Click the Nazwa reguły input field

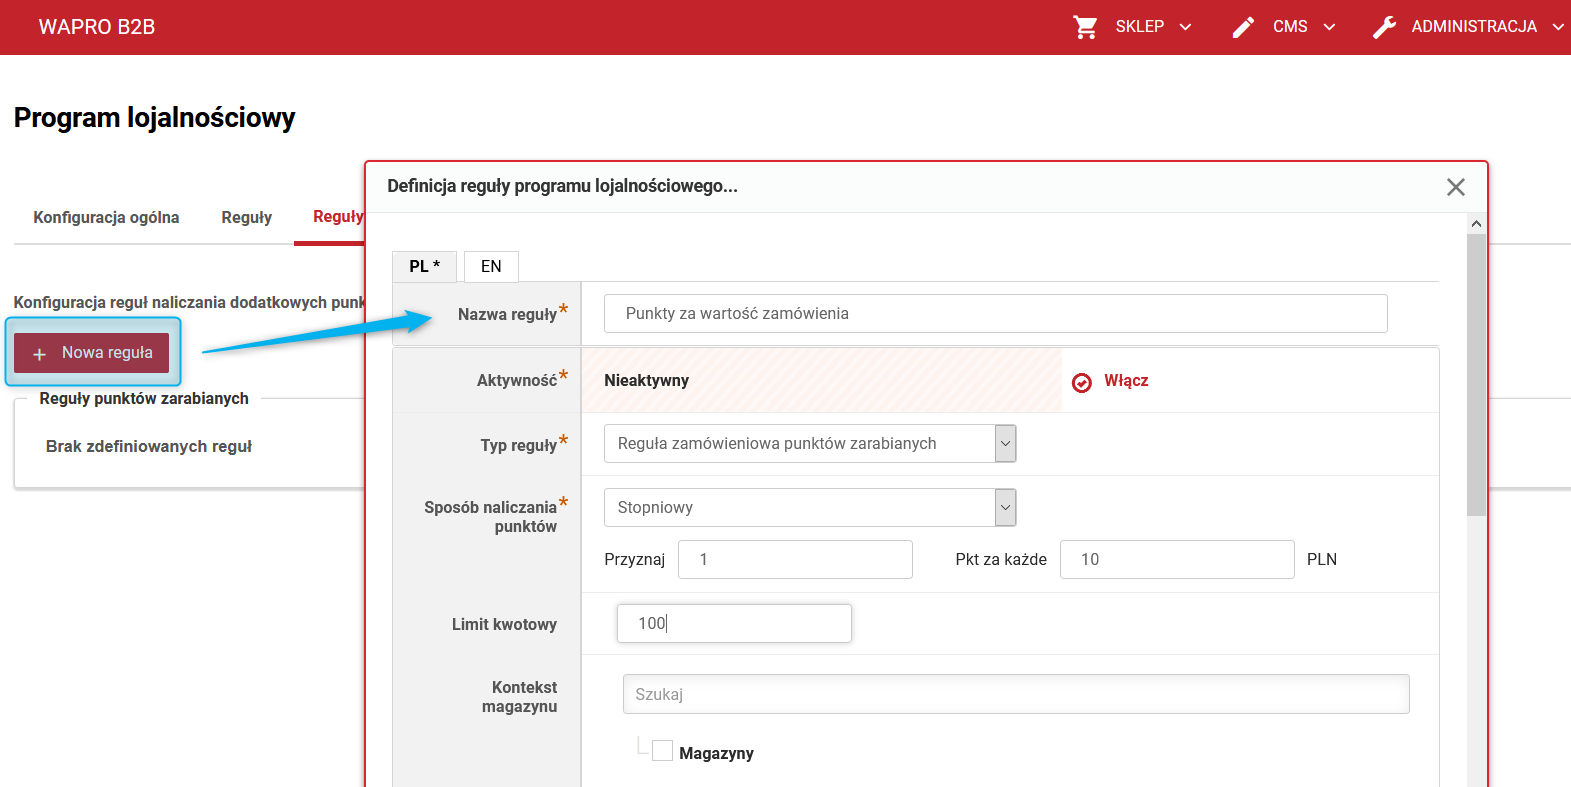point(996,313)
